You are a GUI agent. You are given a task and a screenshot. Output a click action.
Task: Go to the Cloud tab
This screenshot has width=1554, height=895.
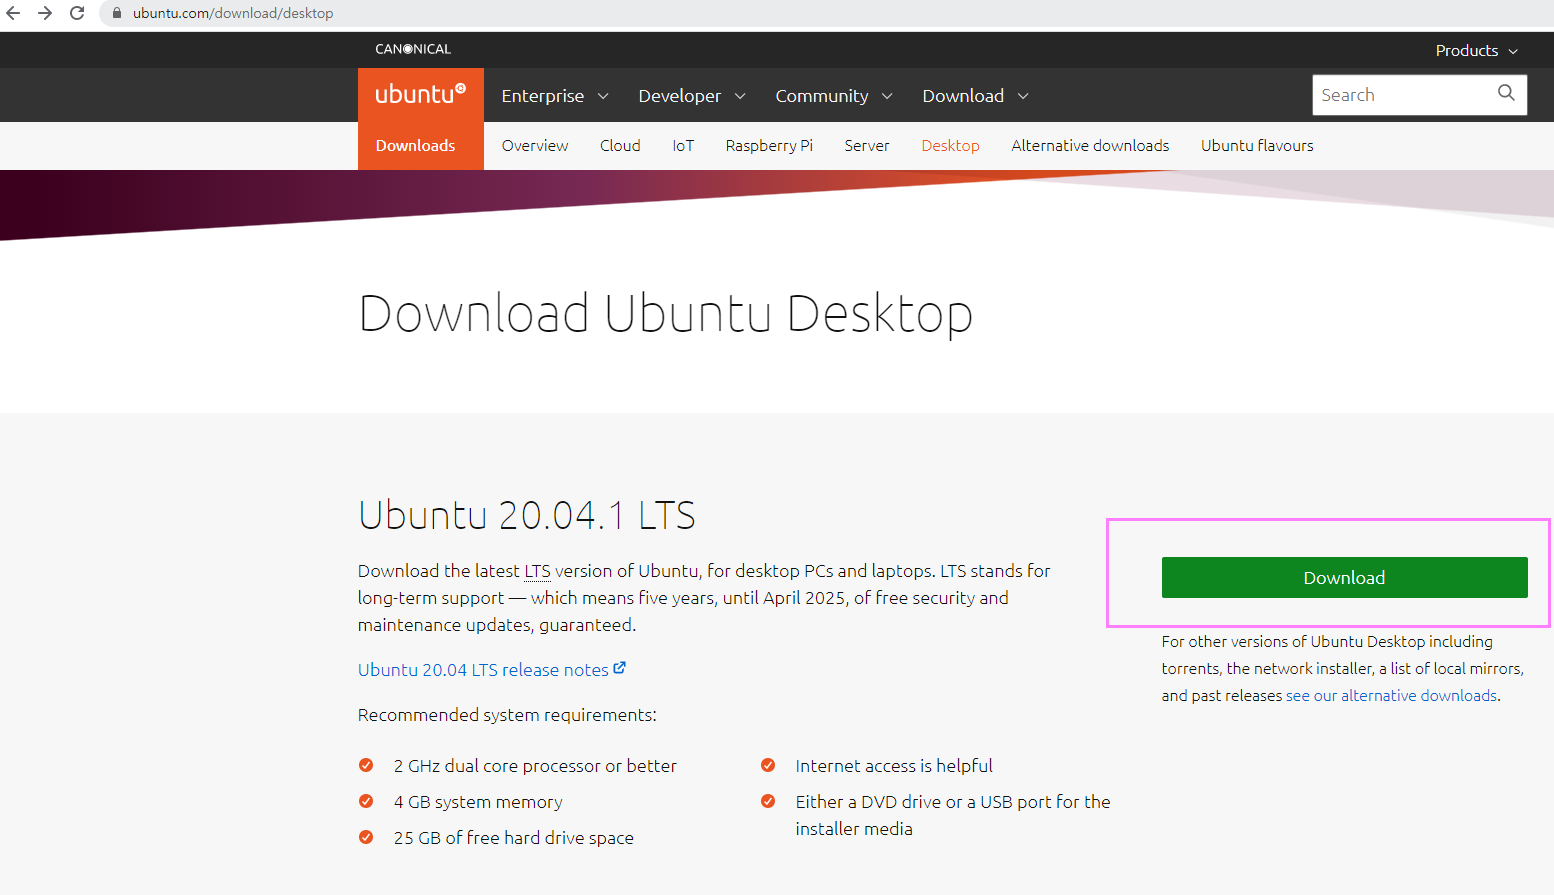point(620,146)
